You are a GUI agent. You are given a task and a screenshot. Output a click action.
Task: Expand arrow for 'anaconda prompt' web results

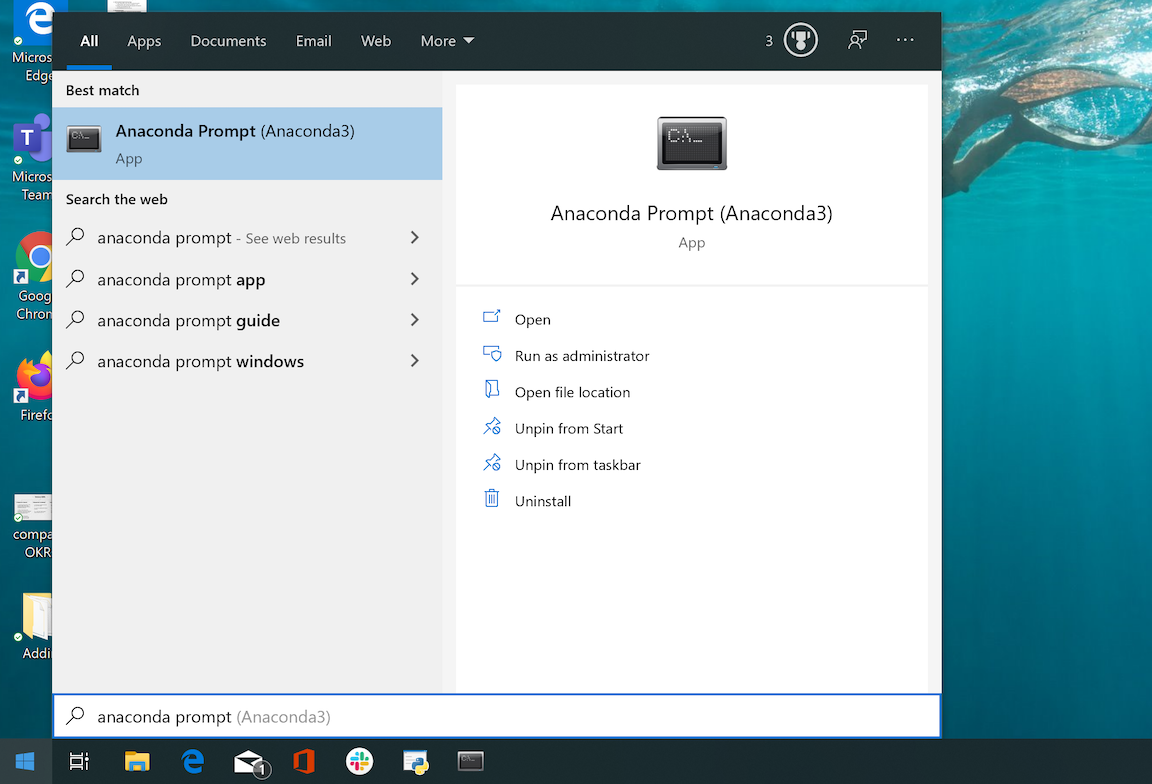(x=414, y=237)
